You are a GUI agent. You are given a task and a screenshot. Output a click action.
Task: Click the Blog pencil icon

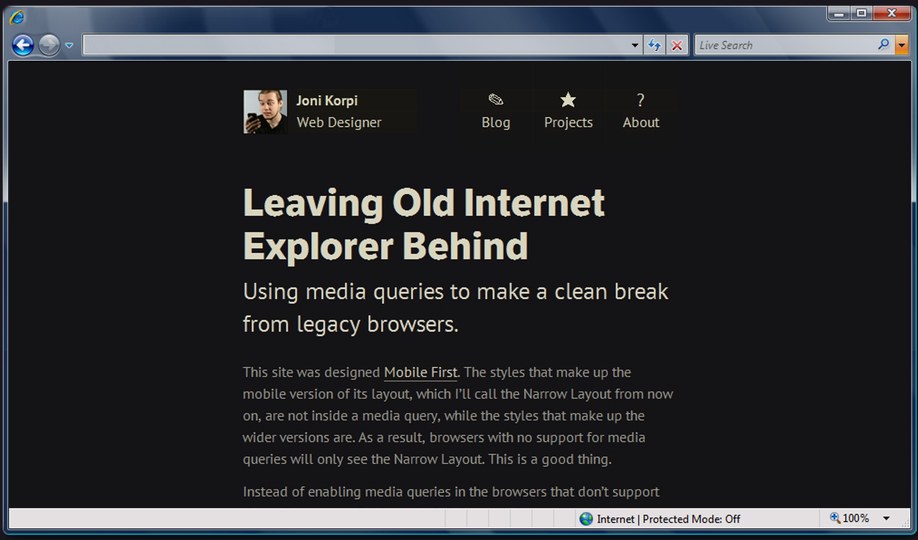tap(496, 100)
